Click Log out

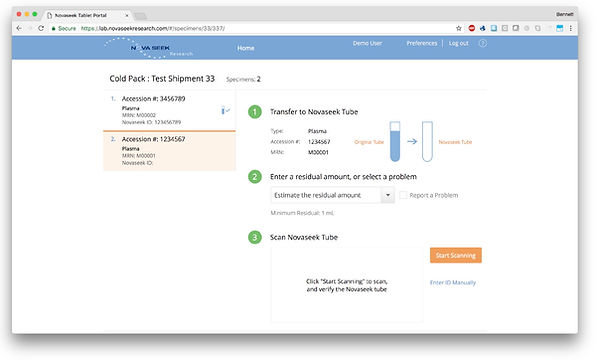[458, 43]
